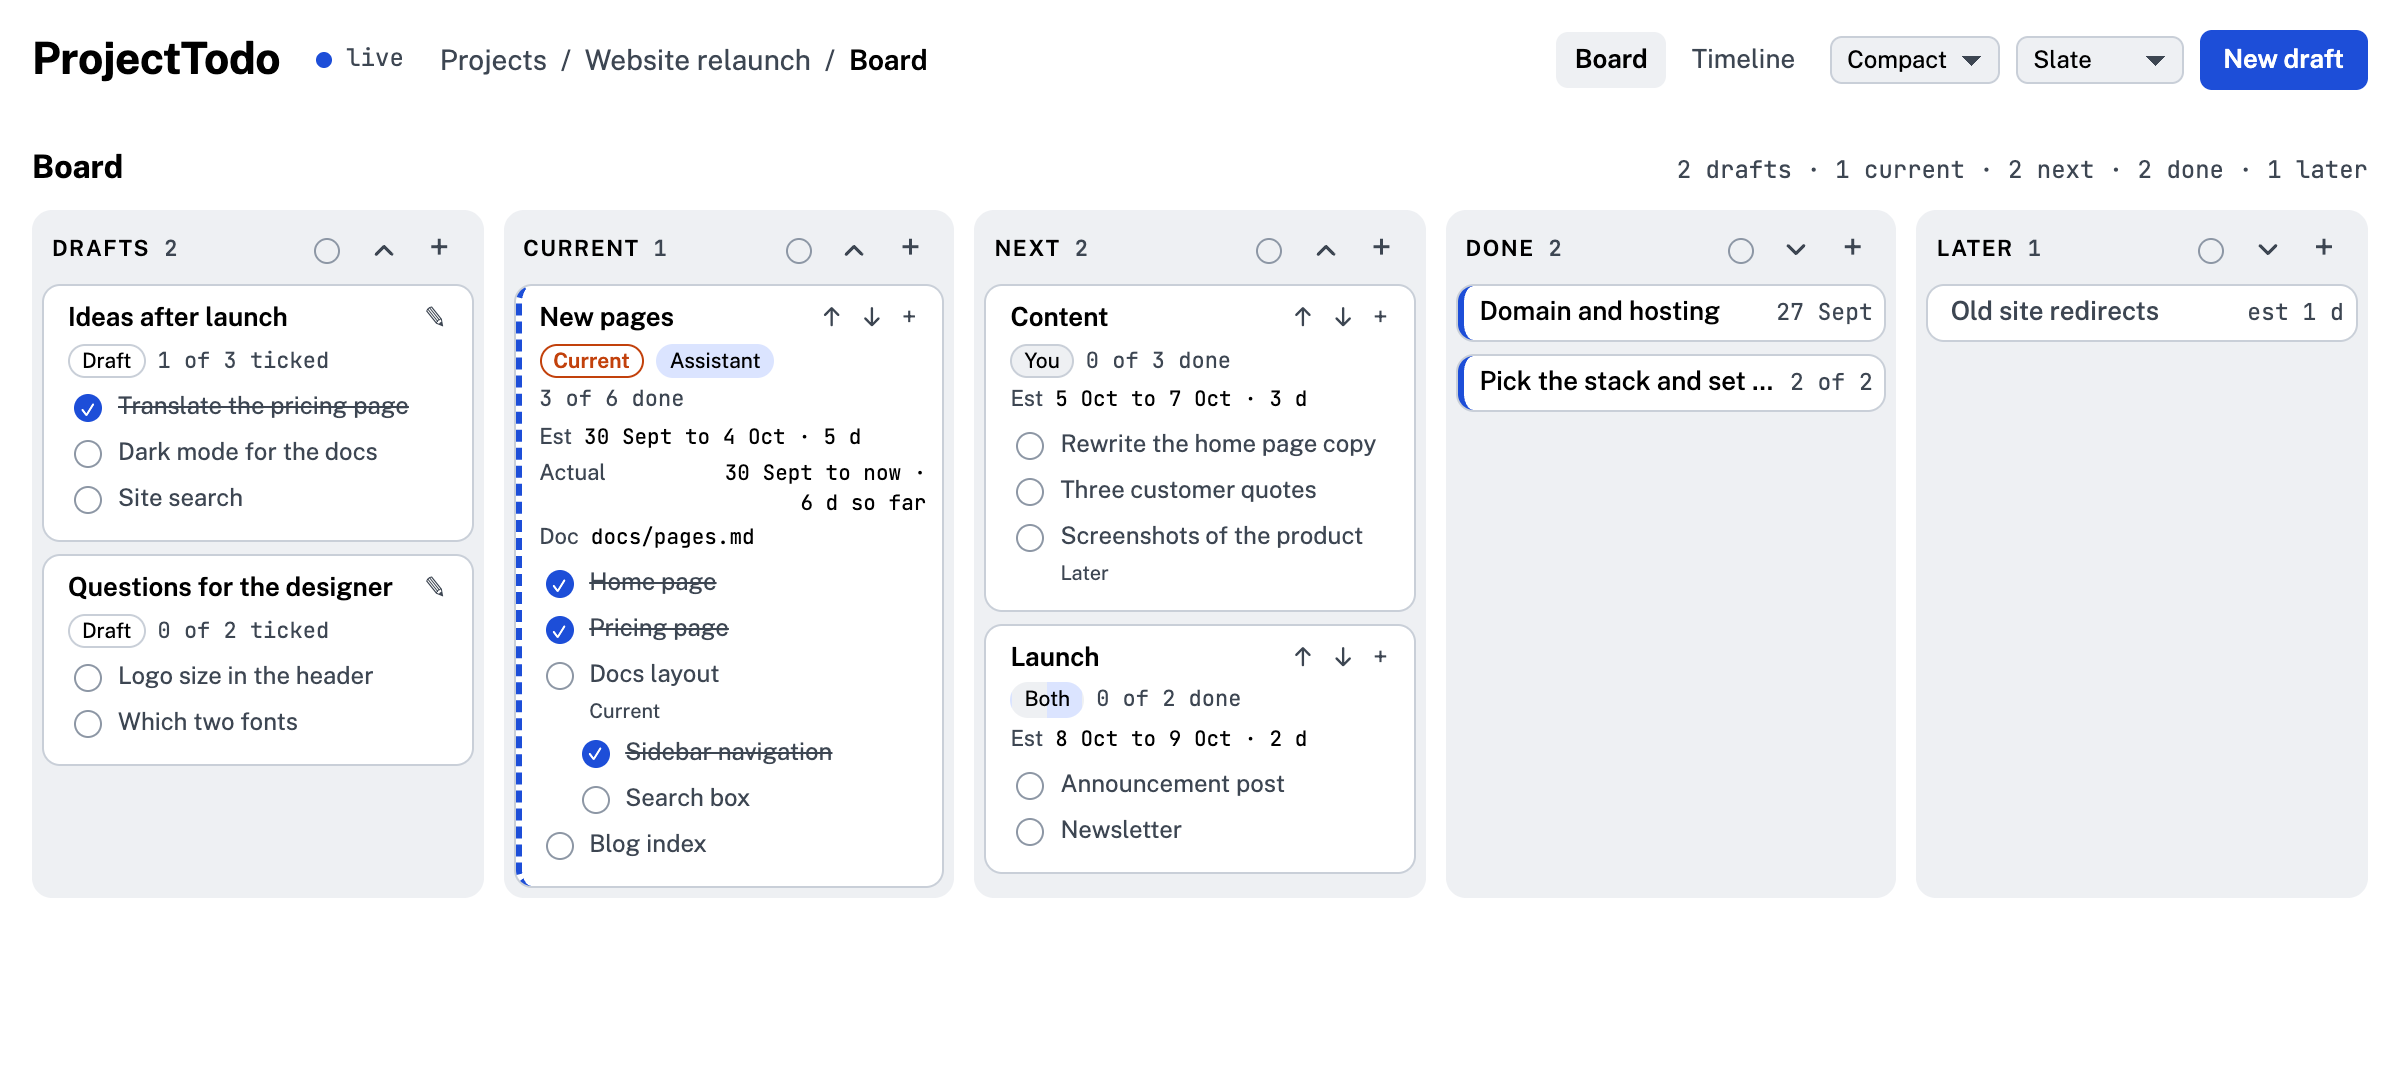
Task: Click the Assistant badge on New pages
Action: click(714, 361)
